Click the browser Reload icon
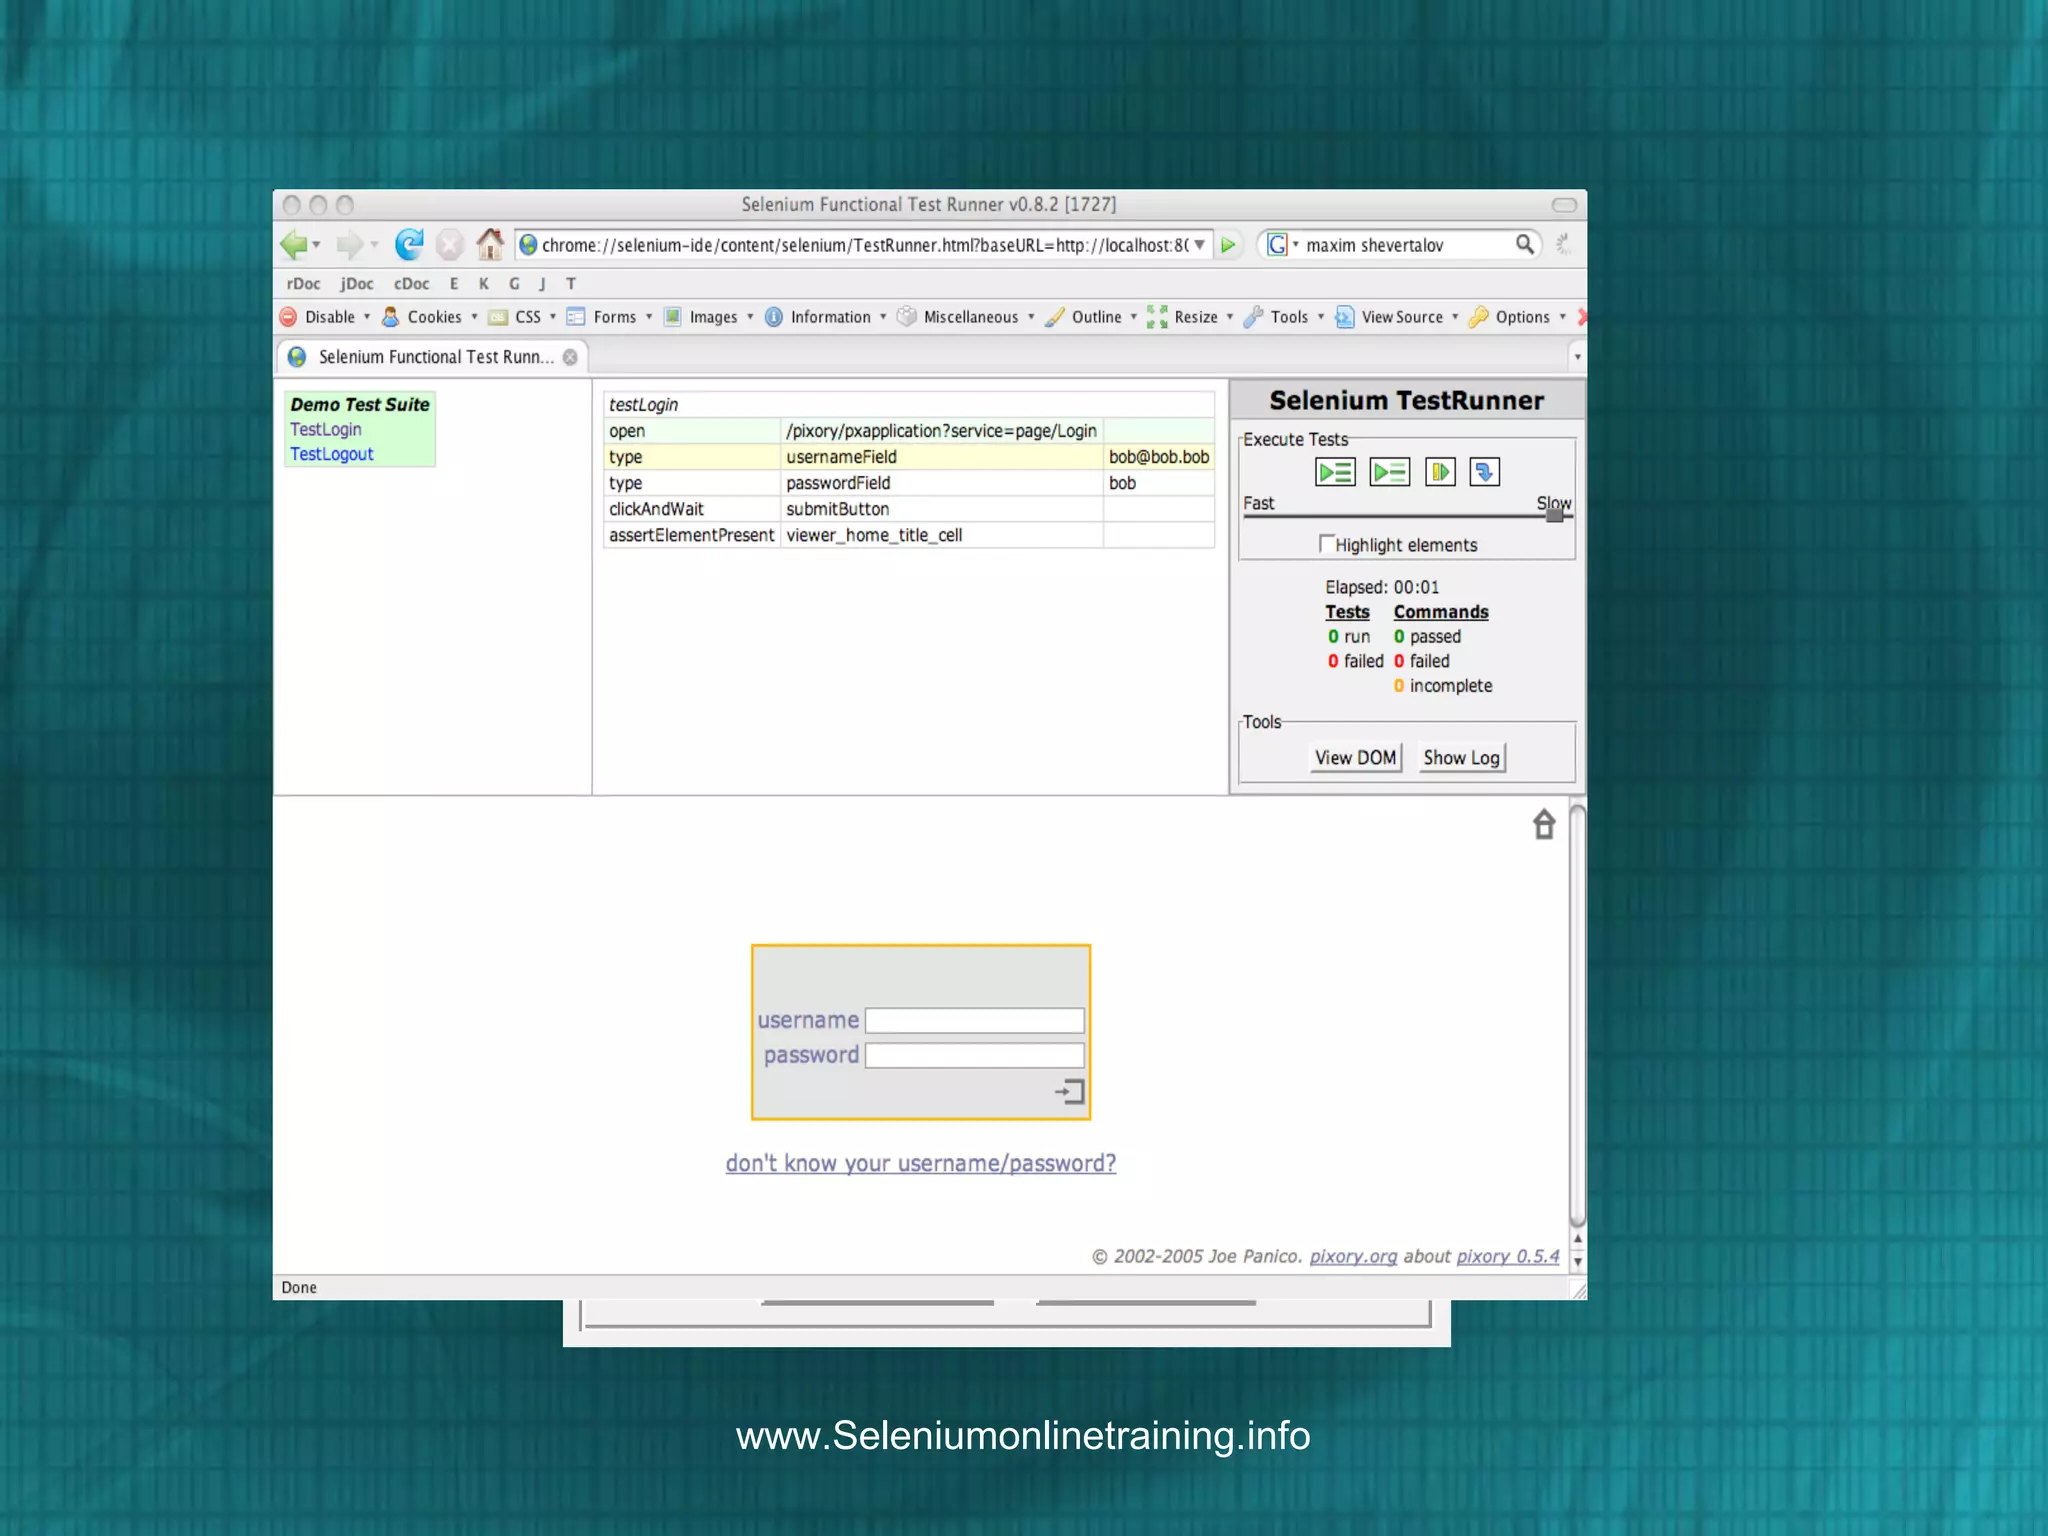 408,244
